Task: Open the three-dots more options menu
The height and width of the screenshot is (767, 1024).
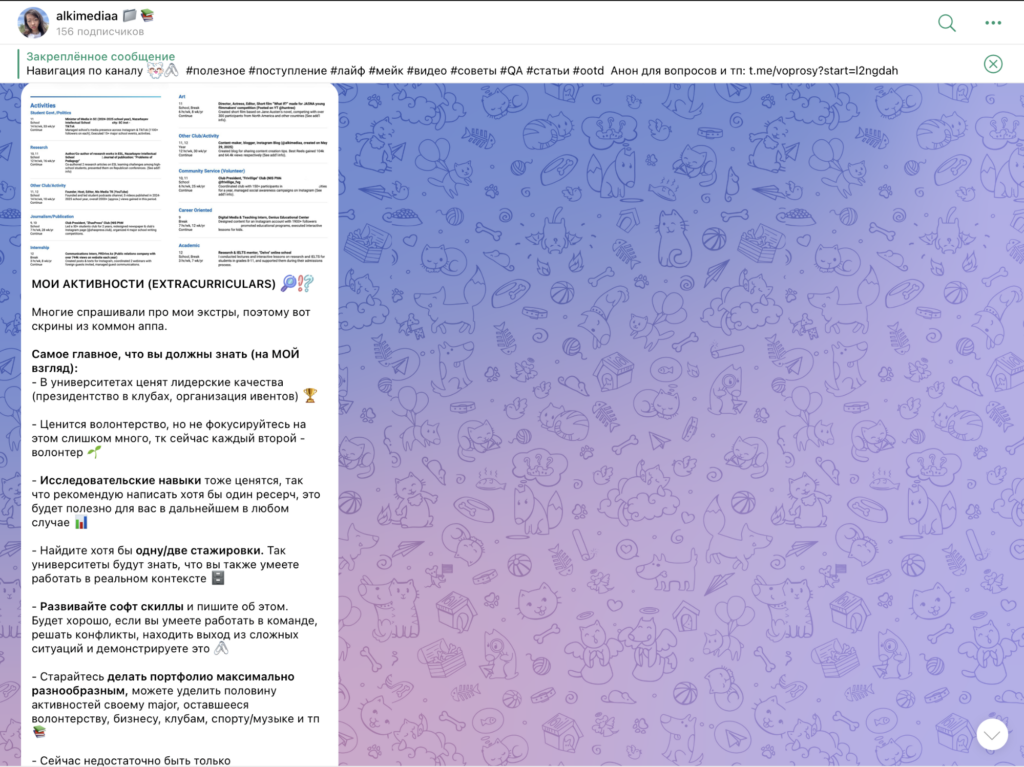Action: click(992, 23)
